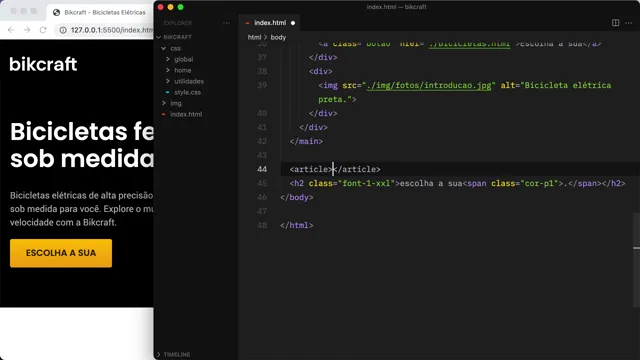The width and height of the screenshot is (640, 360).
Task: Click body in the breadcrumb
Action: coord(278,37)
